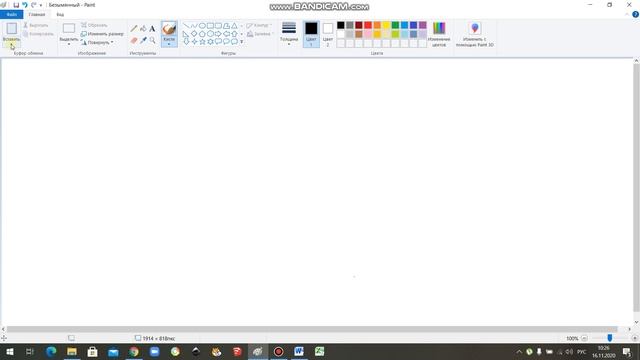The height and width of the screenshot is (360, 640).
Task: Open the Paste dropdown arrow
Action: 11,44
